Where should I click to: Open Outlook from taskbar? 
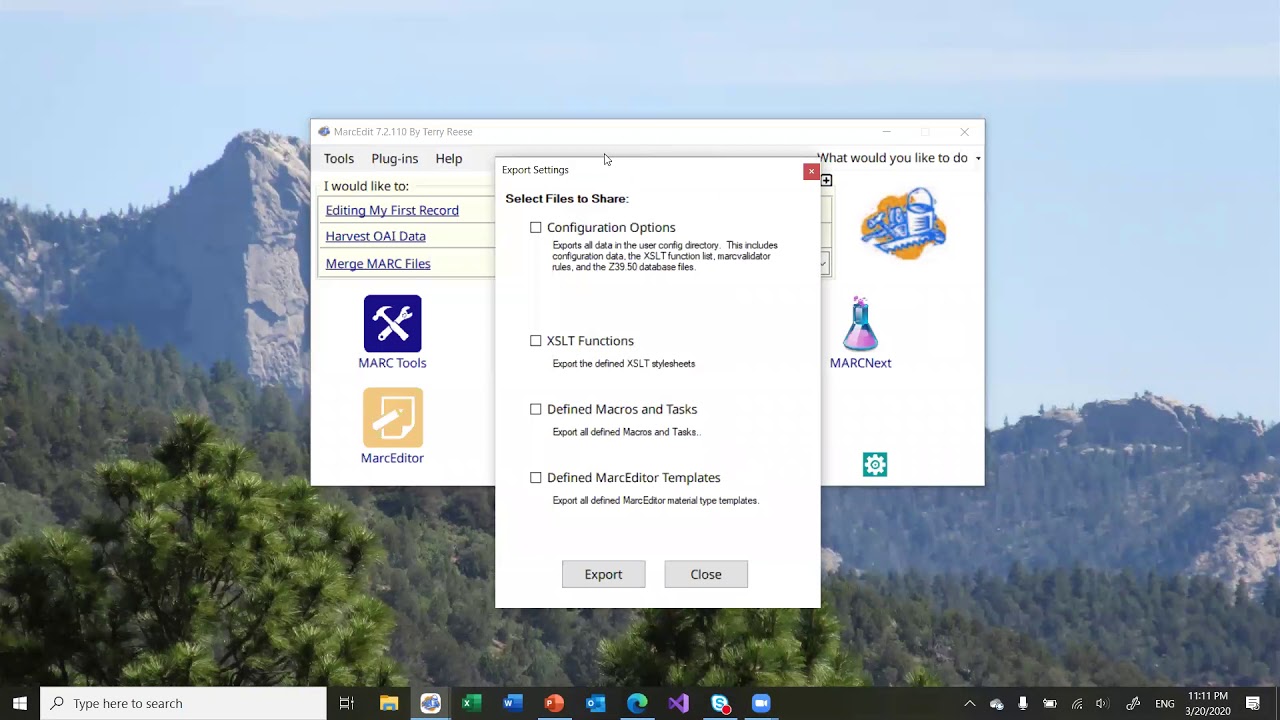click(x=596, y=703)
